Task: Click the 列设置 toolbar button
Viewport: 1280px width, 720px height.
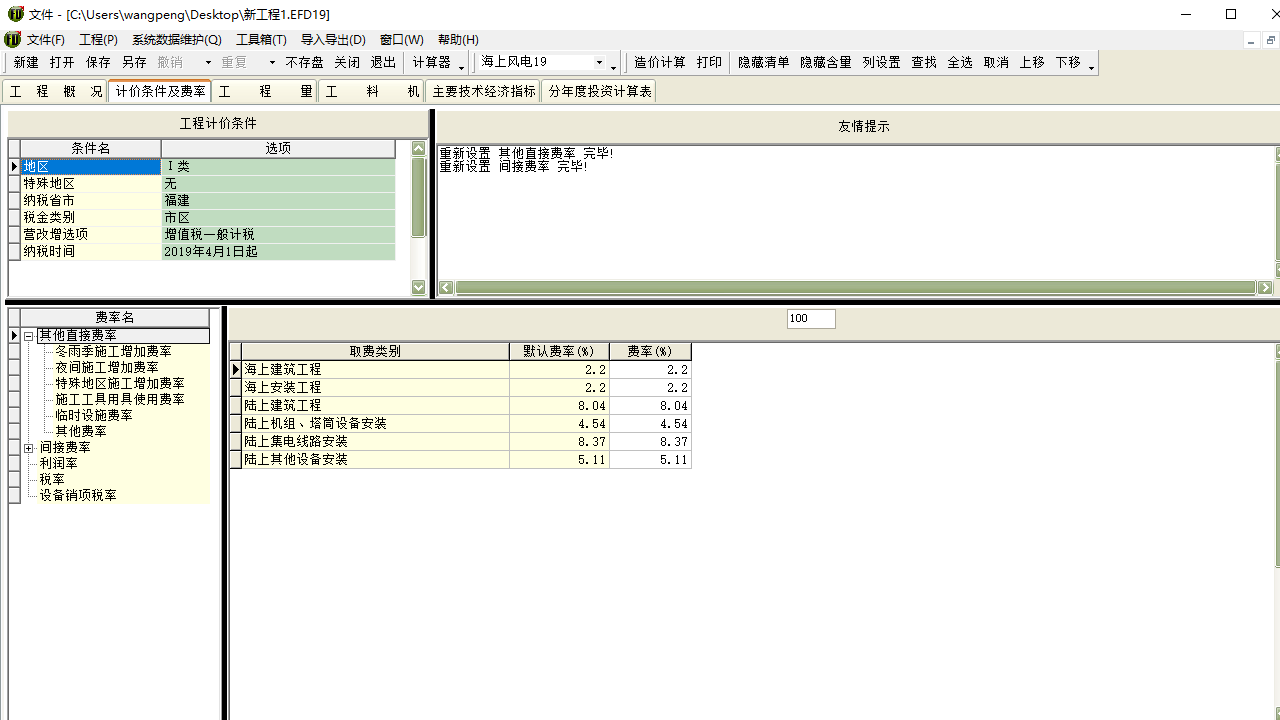Action: pos(881,62)
